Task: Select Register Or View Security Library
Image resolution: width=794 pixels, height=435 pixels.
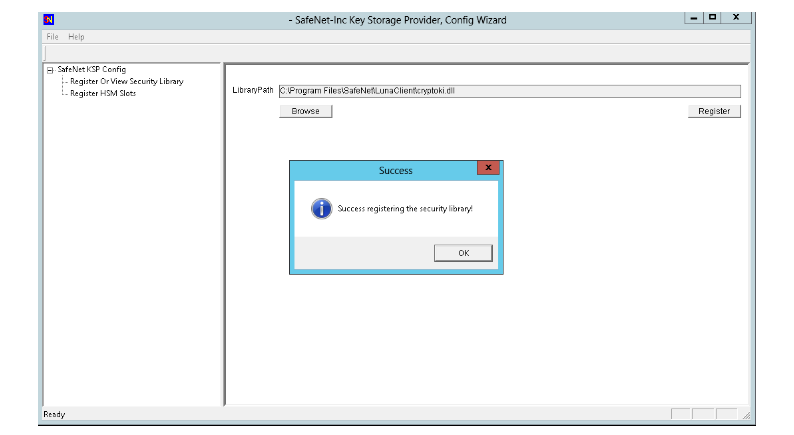Action: point(127,81)
